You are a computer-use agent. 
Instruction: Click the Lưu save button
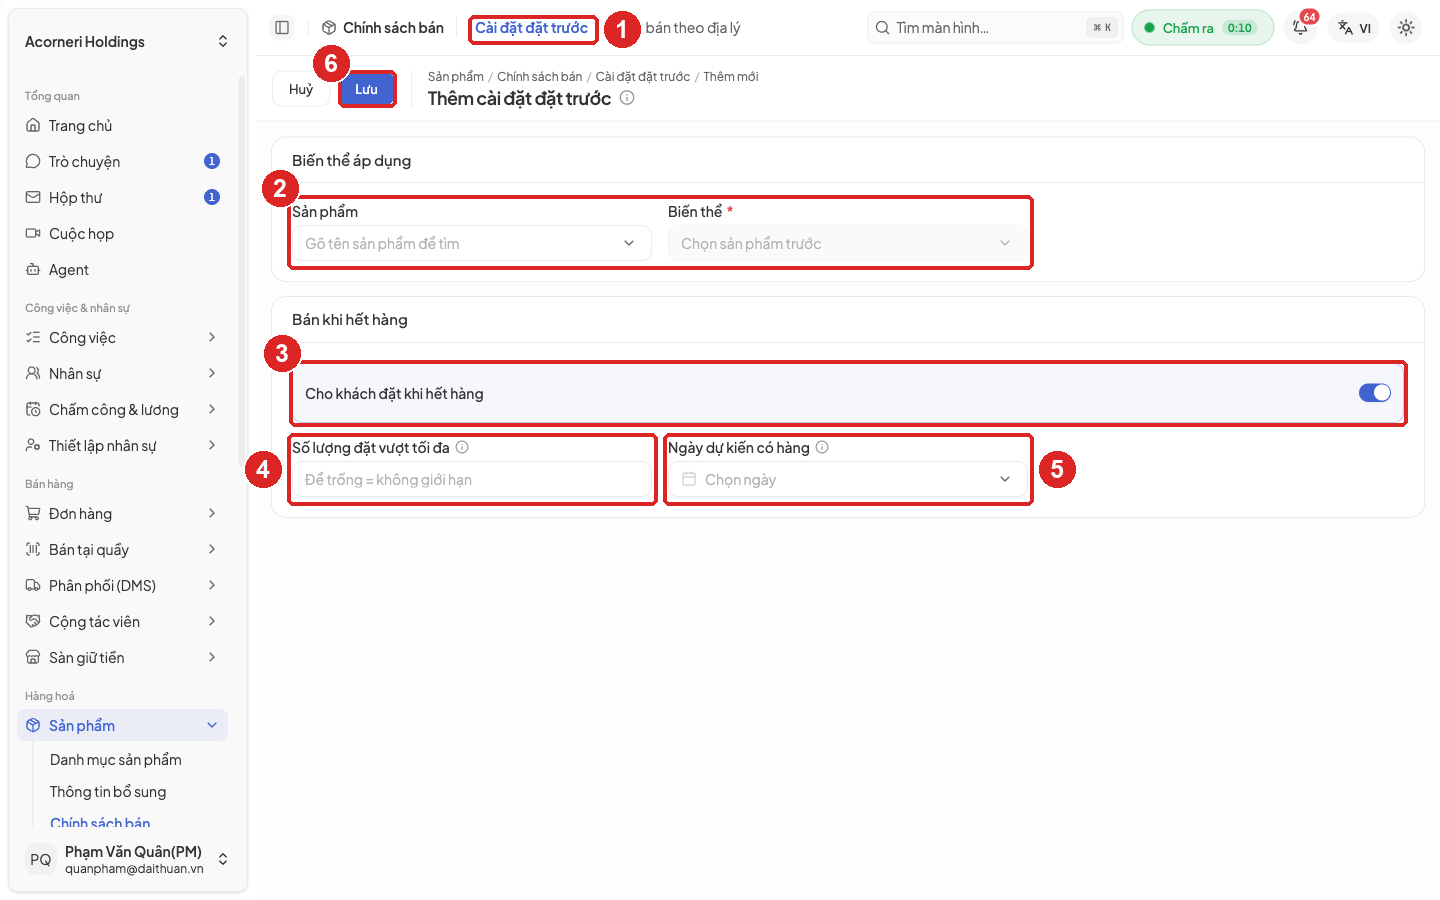click(x=367, y=89)
